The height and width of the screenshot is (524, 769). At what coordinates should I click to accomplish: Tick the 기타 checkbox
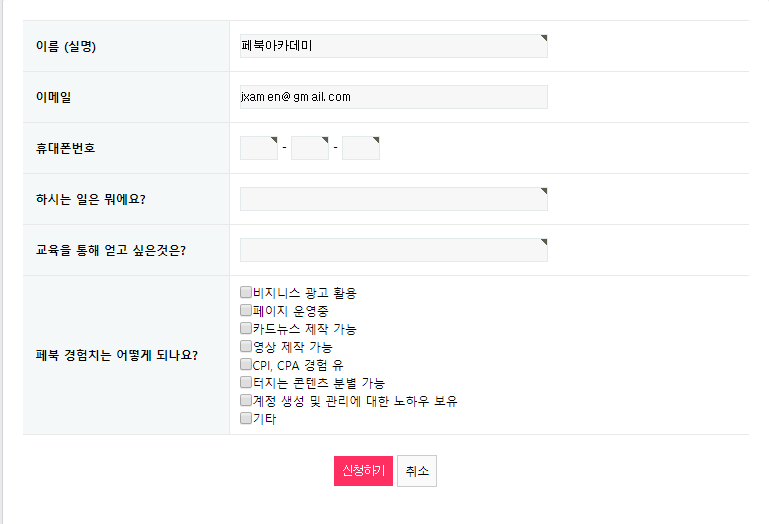point(246,419)
